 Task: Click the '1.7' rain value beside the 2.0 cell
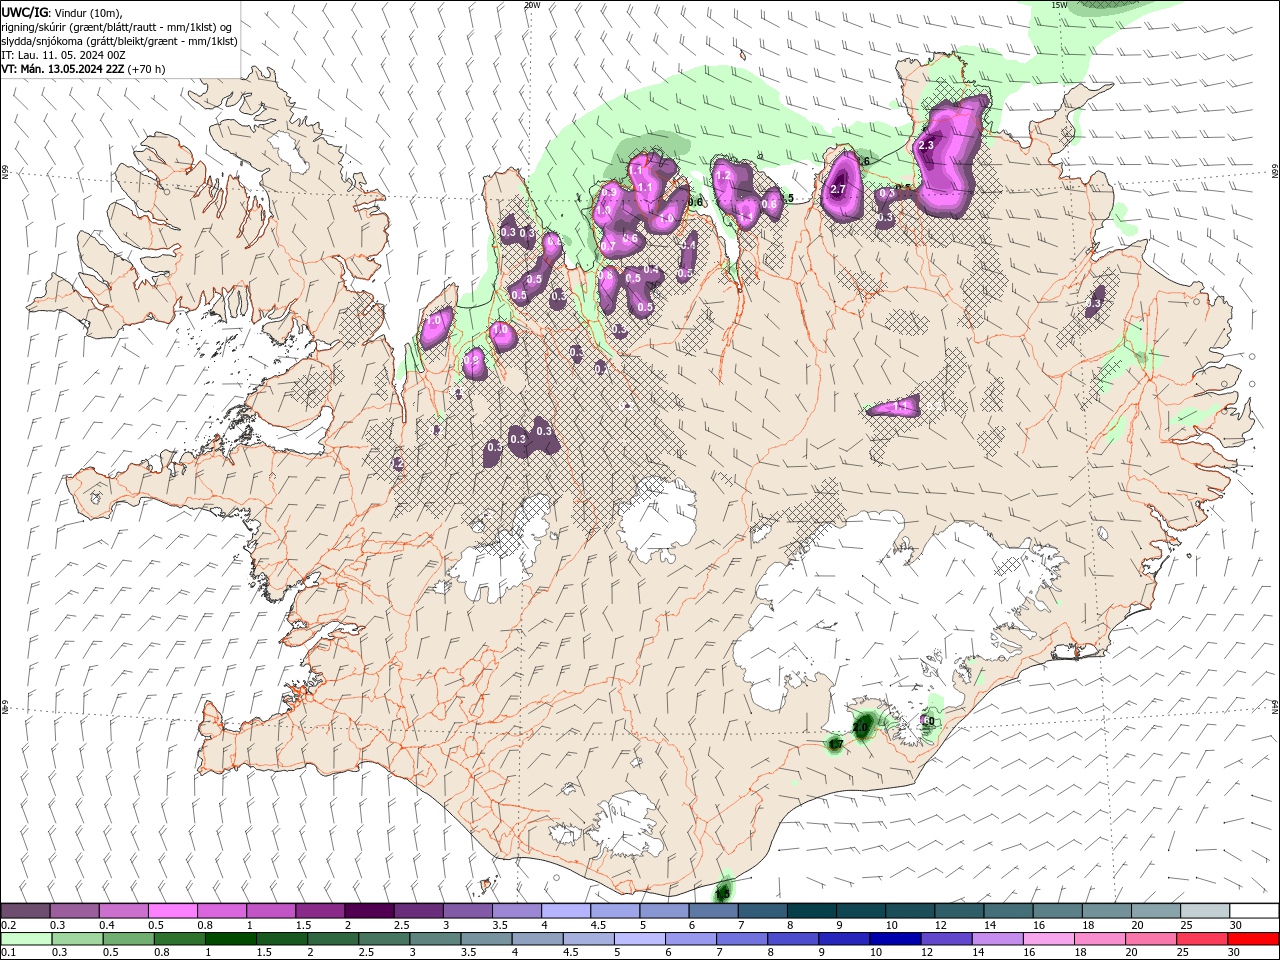point(836,745)
